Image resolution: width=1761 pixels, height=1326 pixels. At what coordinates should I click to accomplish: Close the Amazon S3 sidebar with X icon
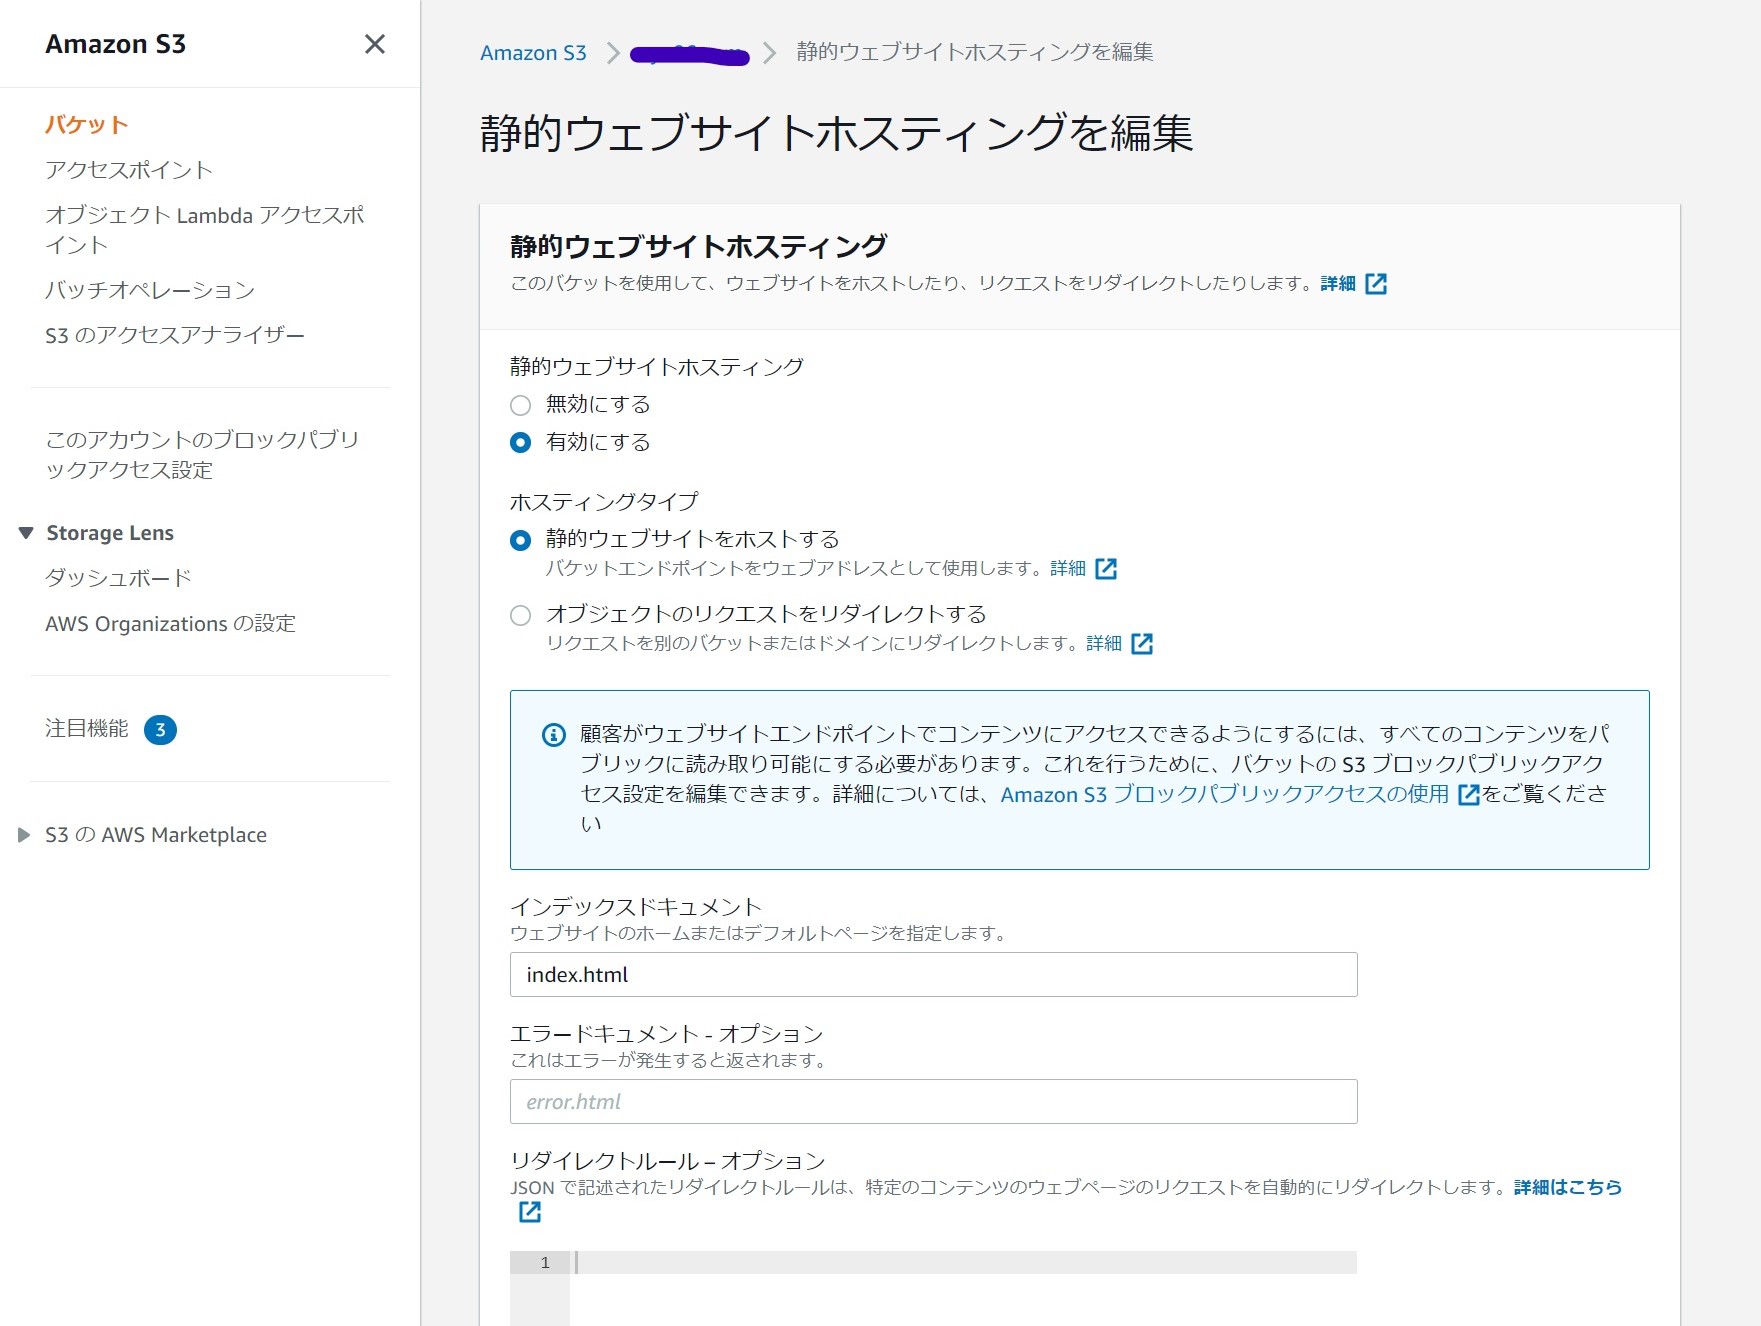tap(374, 44)
